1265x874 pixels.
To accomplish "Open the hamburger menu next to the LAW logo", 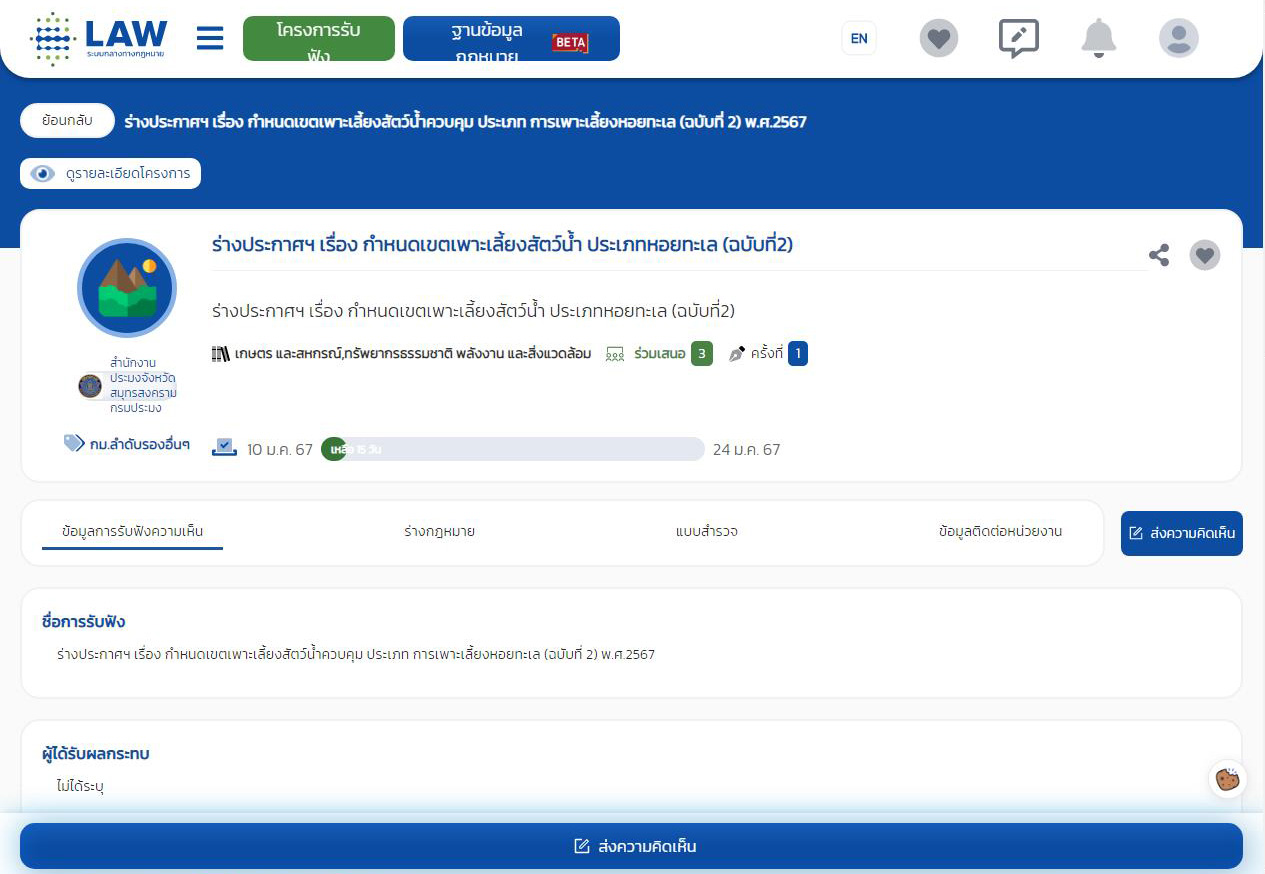I will pos(210,37).
